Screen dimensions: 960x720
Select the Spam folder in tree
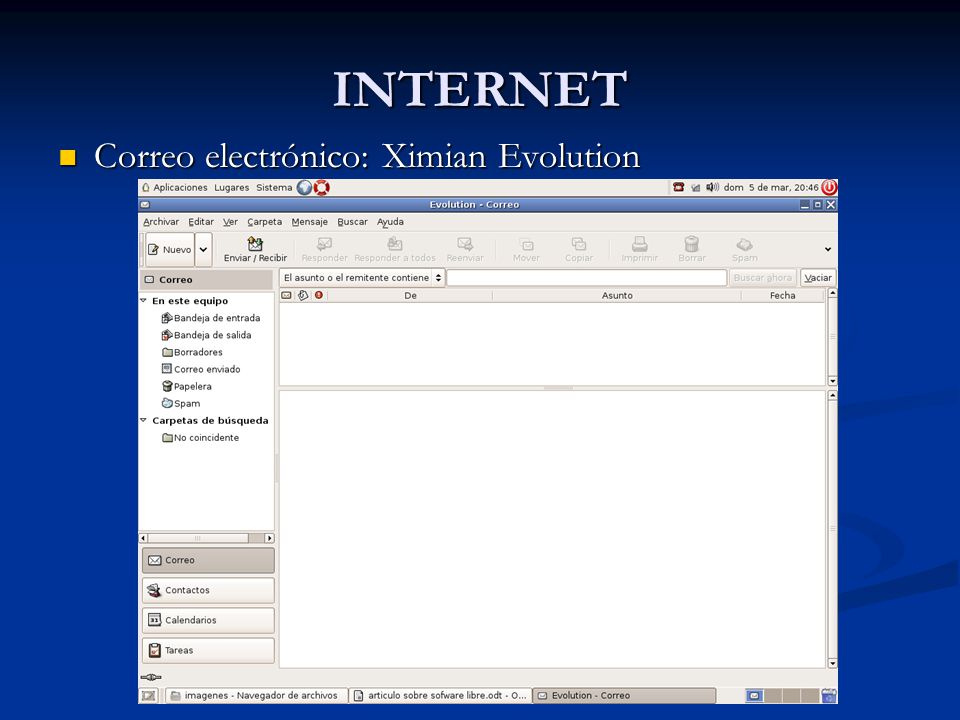pos(181,403)
